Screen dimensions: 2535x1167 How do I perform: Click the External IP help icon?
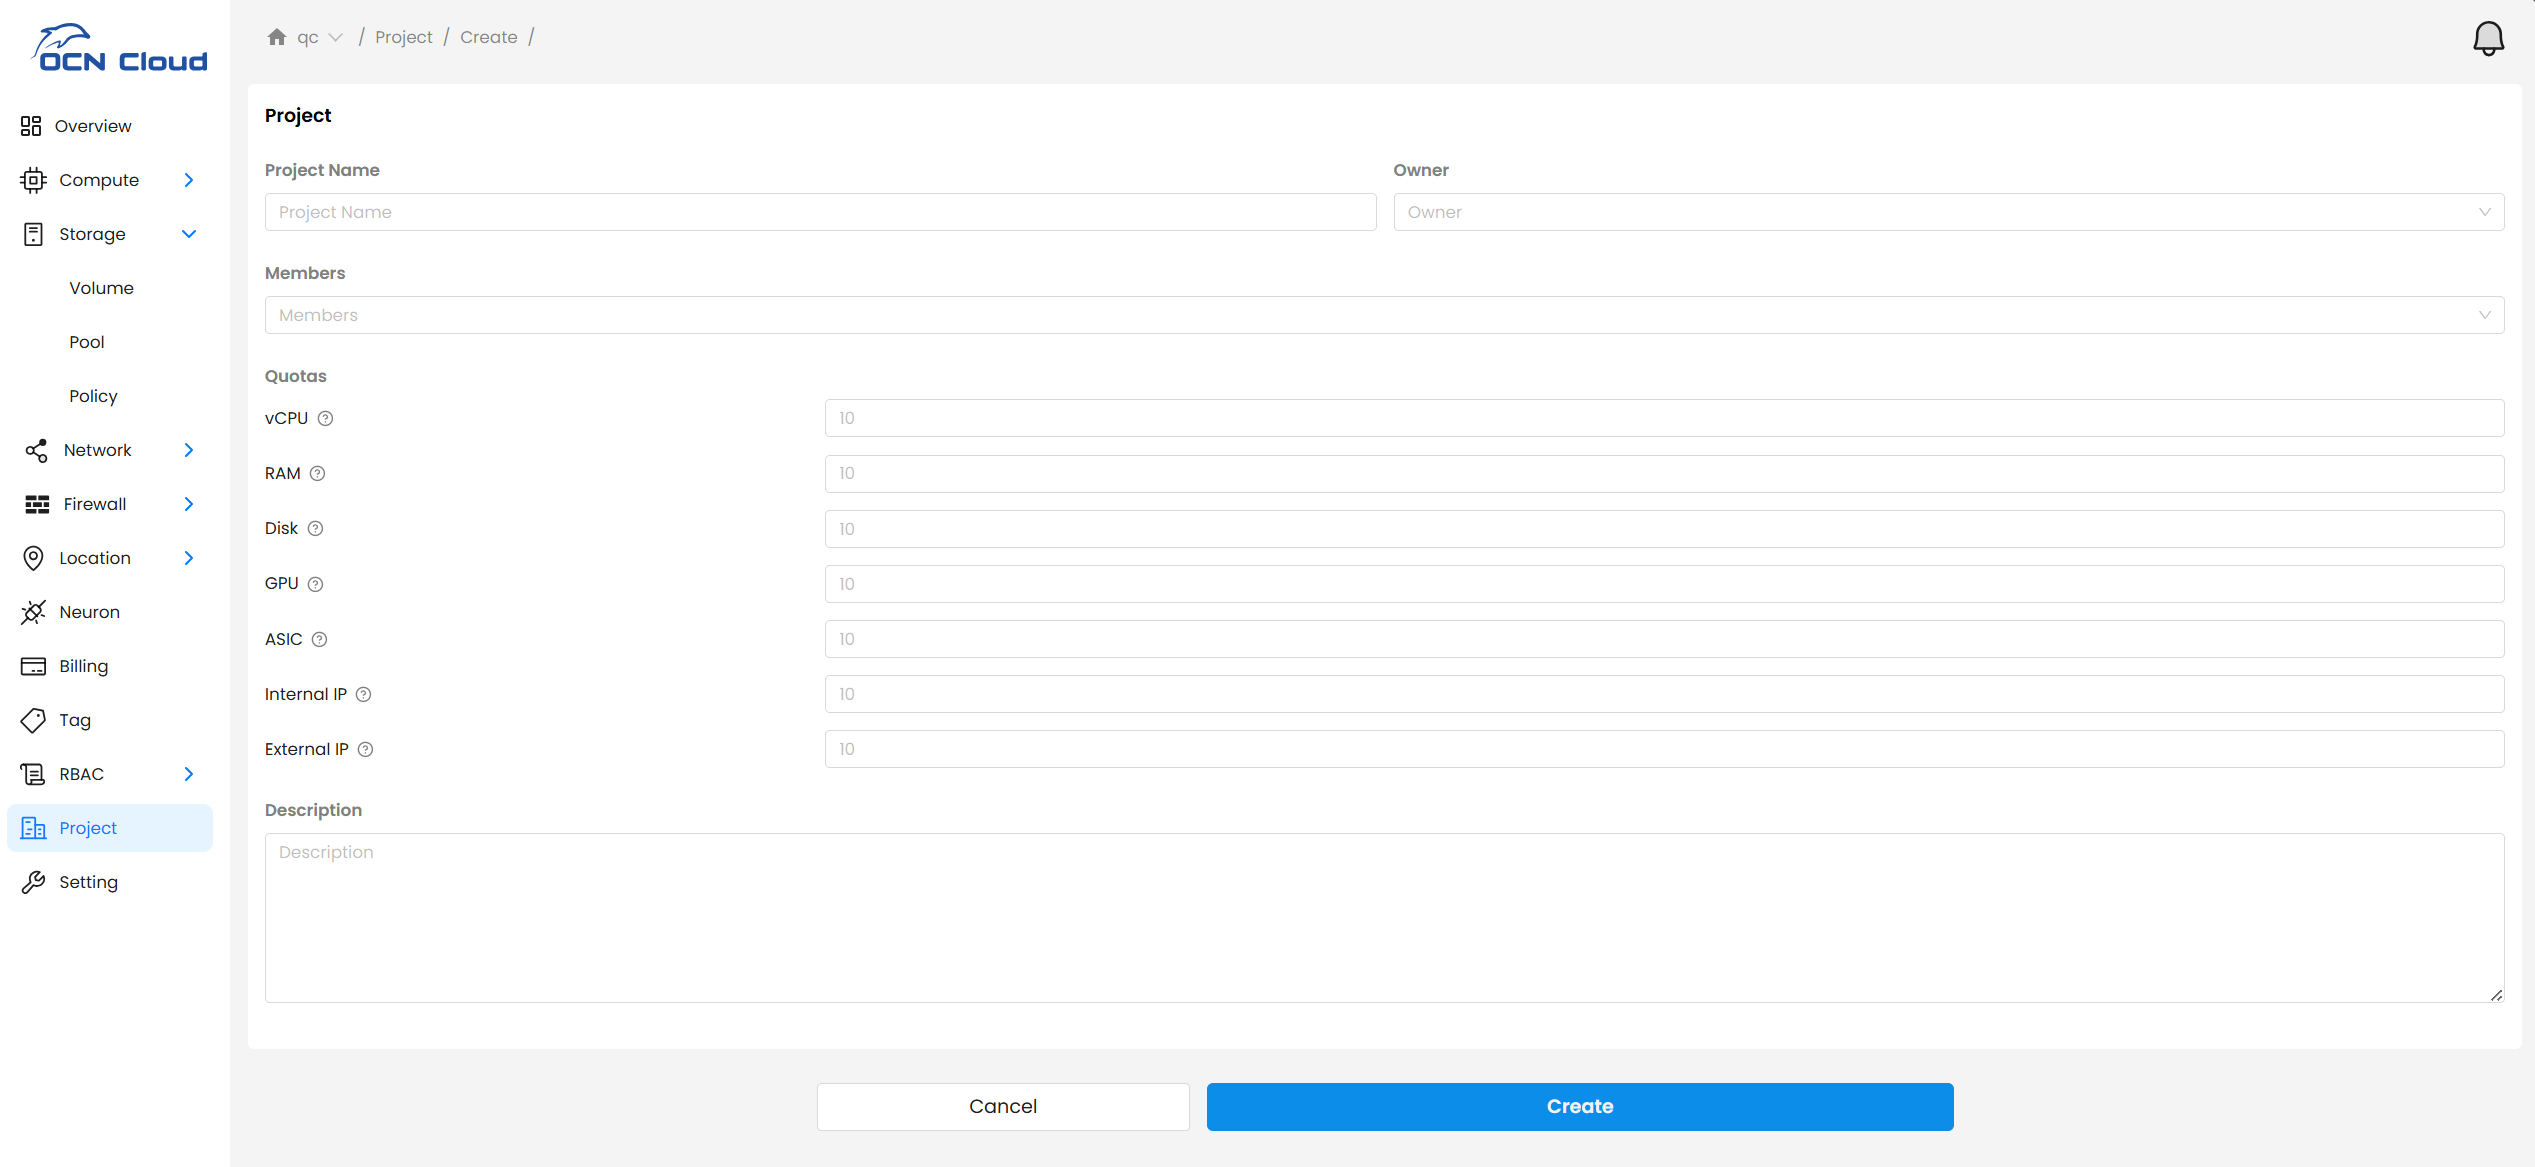click(x=366, y=750)
